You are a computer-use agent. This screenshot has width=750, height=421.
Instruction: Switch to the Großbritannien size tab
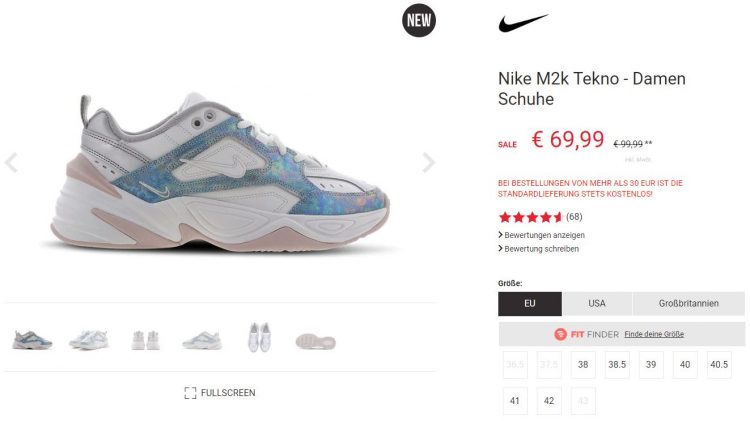(x=688, y=303)
